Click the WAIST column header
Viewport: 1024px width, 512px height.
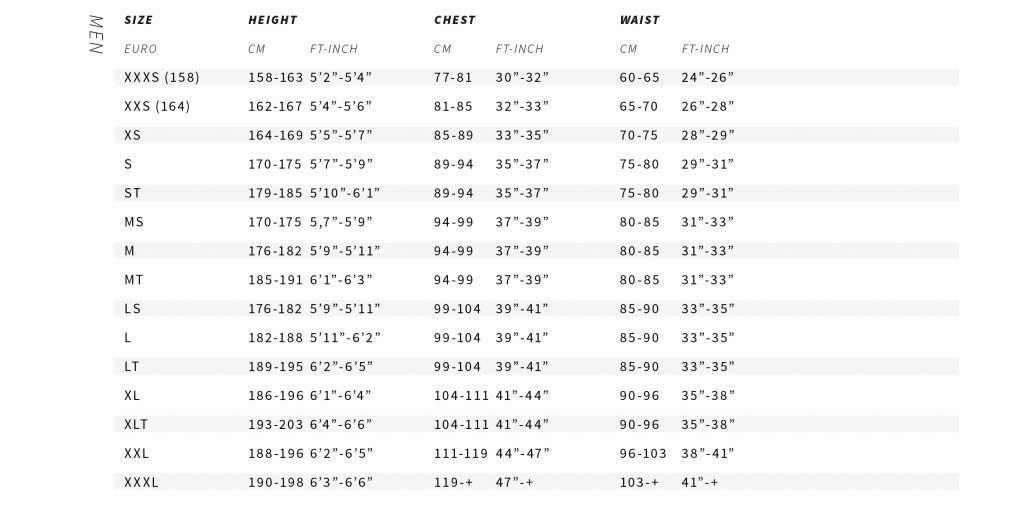(x=639, y=20)
